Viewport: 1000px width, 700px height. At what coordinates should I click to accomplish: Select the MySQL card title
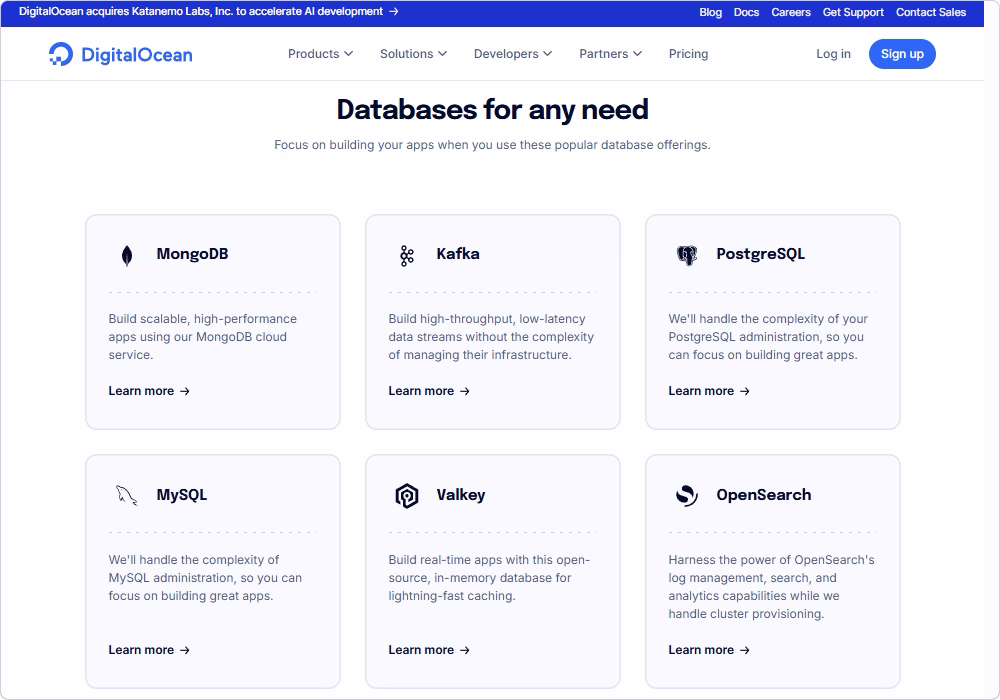coord(182,495)
